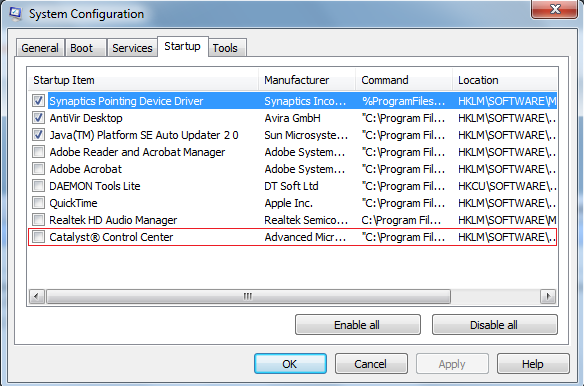Enable the Catalyst Control Center checkbox
This screenshot has width=584, height=386.
point(38,237)
